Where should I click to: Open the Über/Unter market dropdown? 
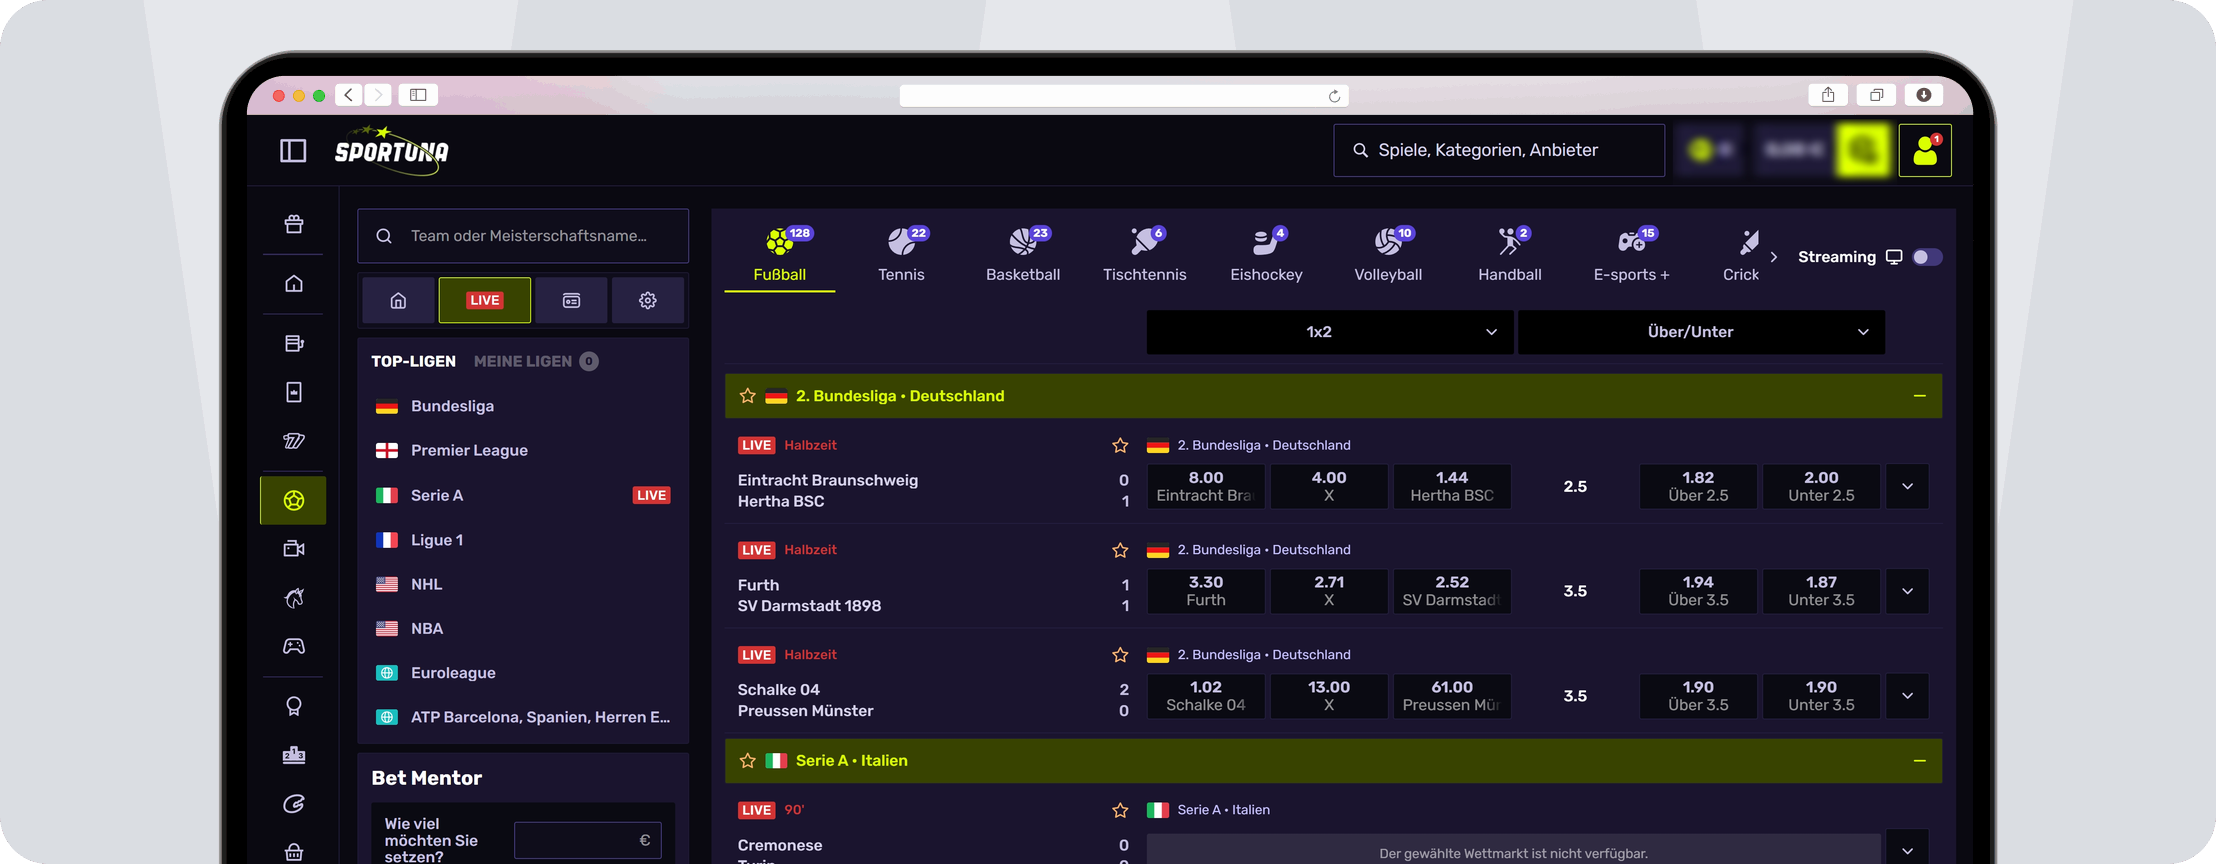(1701, 332)
